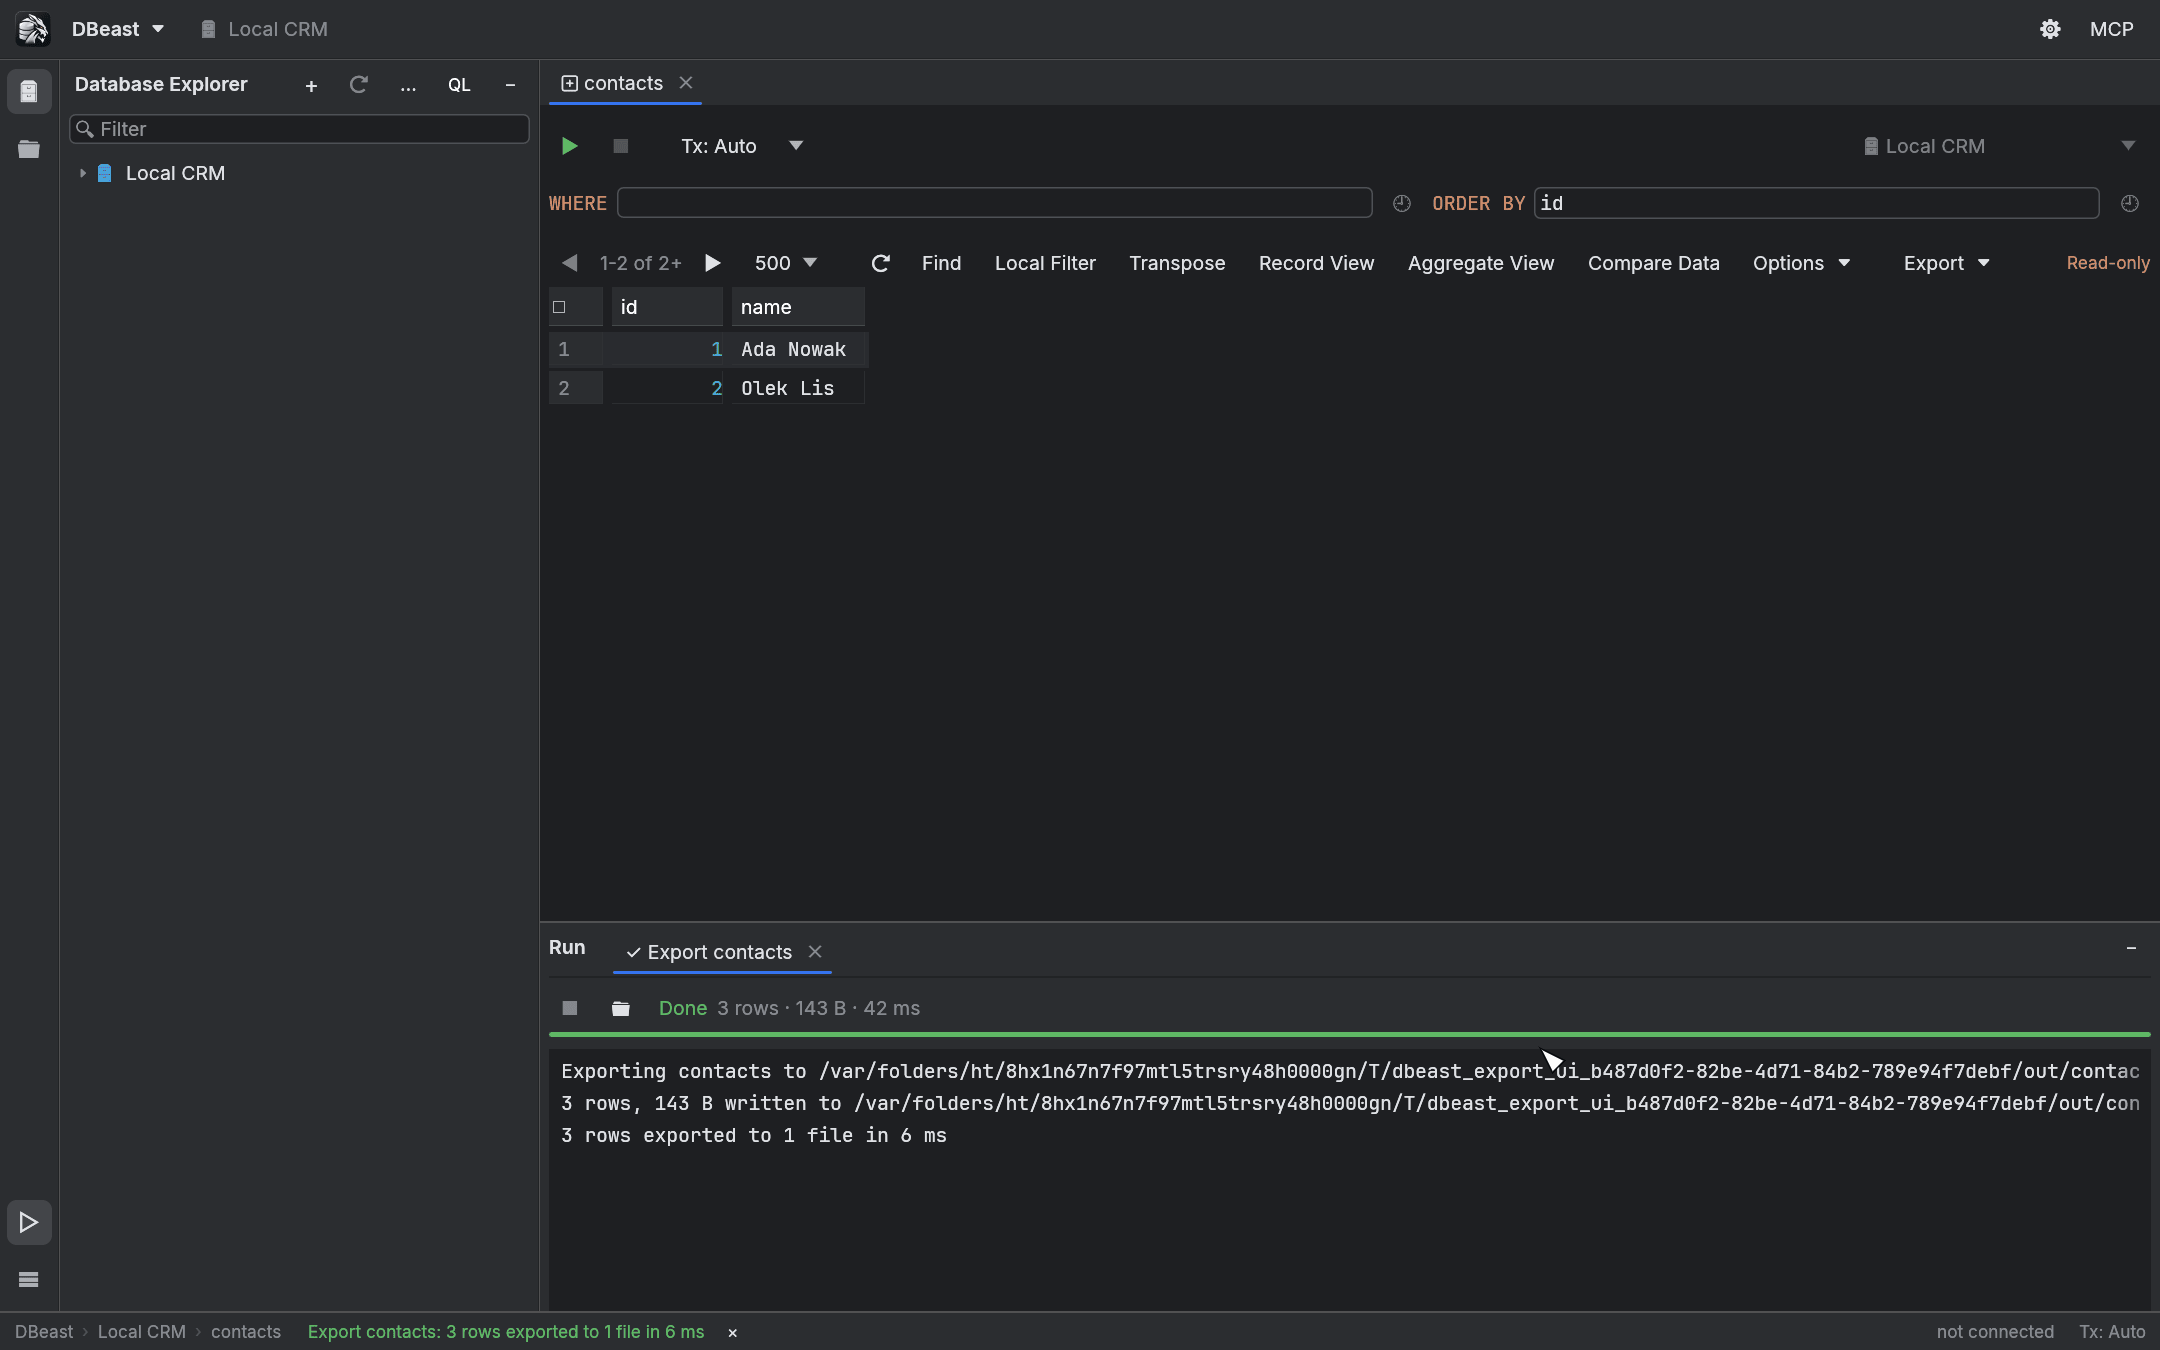Close the contacts tab
The height and width of the screenshot is (1350, 2160).
686,83
